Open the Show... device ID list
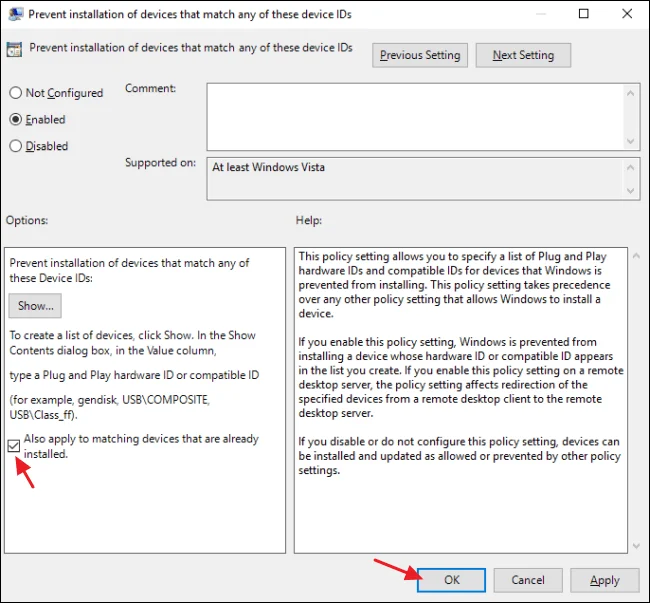Viewport: 650px width, 603px height. click(x=35, y=306)
